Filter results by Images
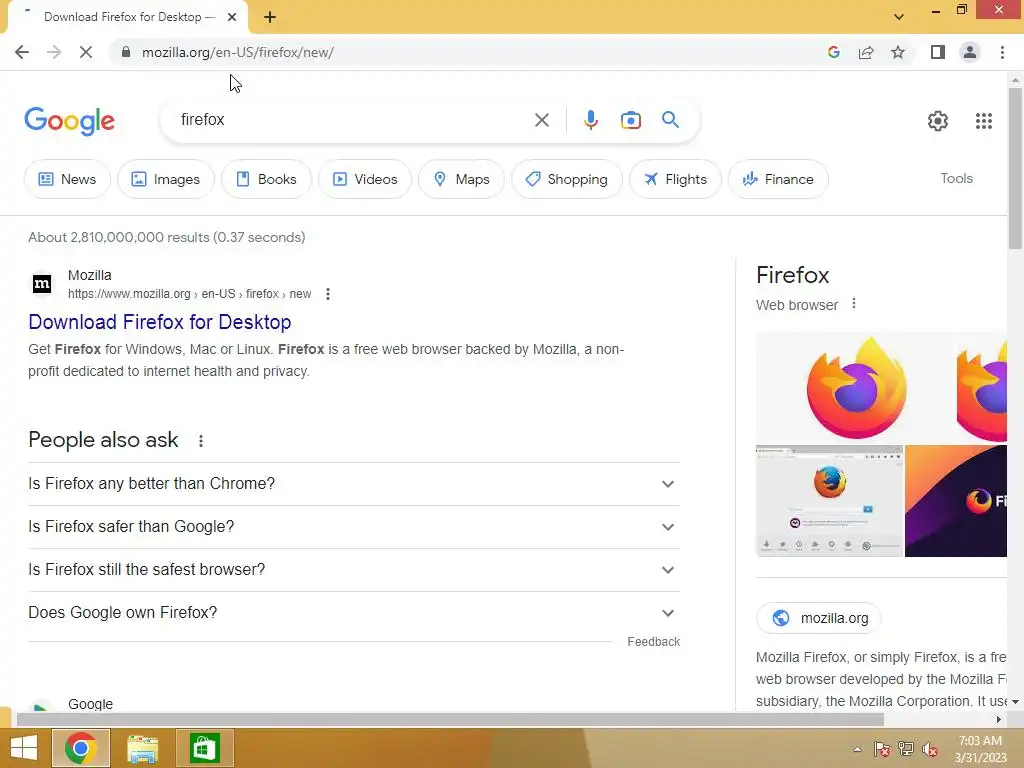The height and width of the screenshot is (768, 1024). click(166, 179)
